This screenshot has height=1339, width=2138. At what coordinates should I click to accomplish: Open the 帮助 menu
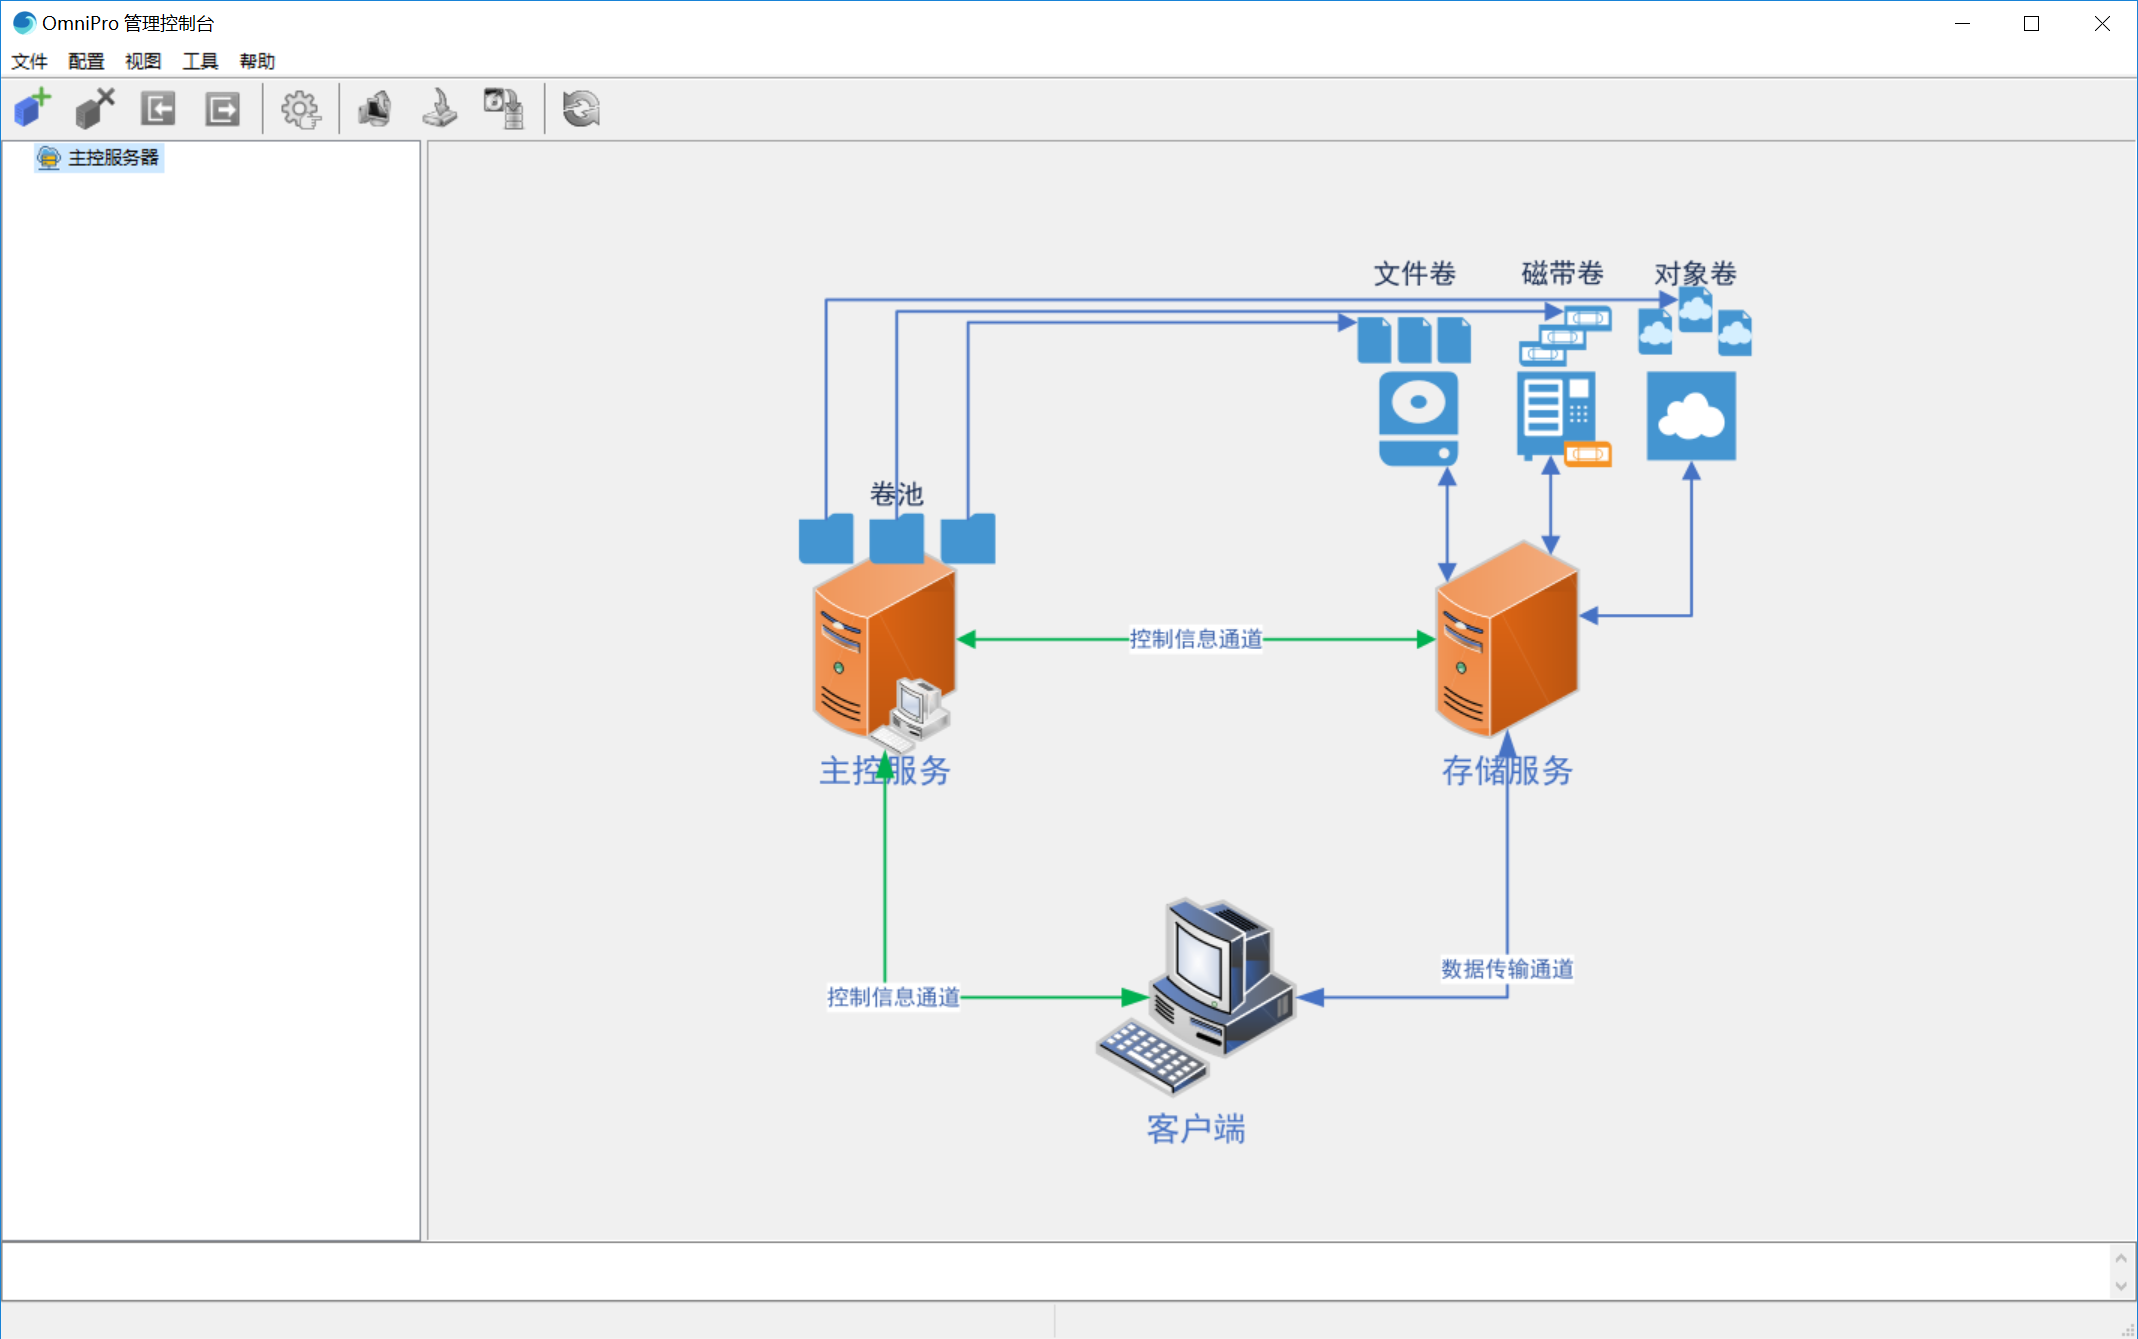pyautogui.click(x=257, y=61)
